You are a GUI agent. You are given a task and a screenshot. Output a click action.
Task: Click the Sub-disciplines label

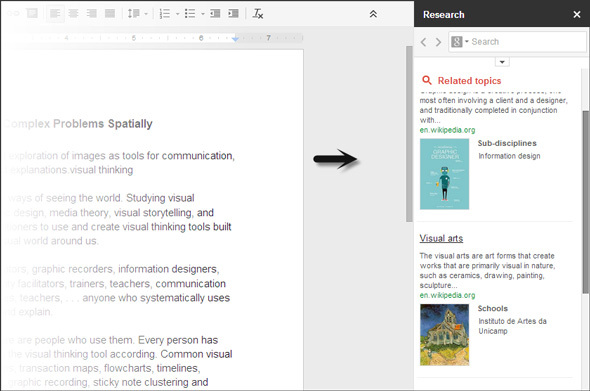[x=507, y=143]
